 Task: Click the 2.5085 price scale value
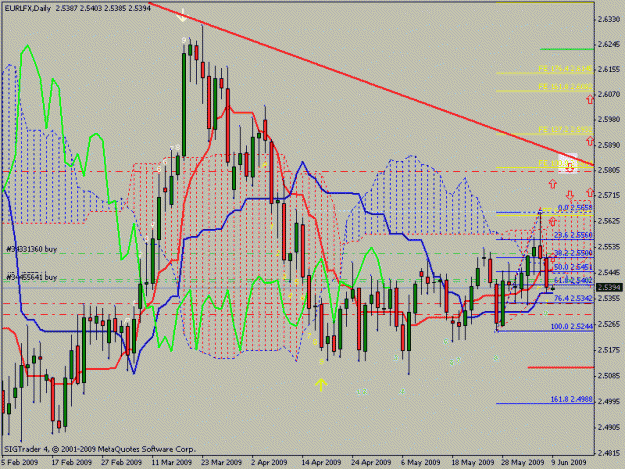610,375
